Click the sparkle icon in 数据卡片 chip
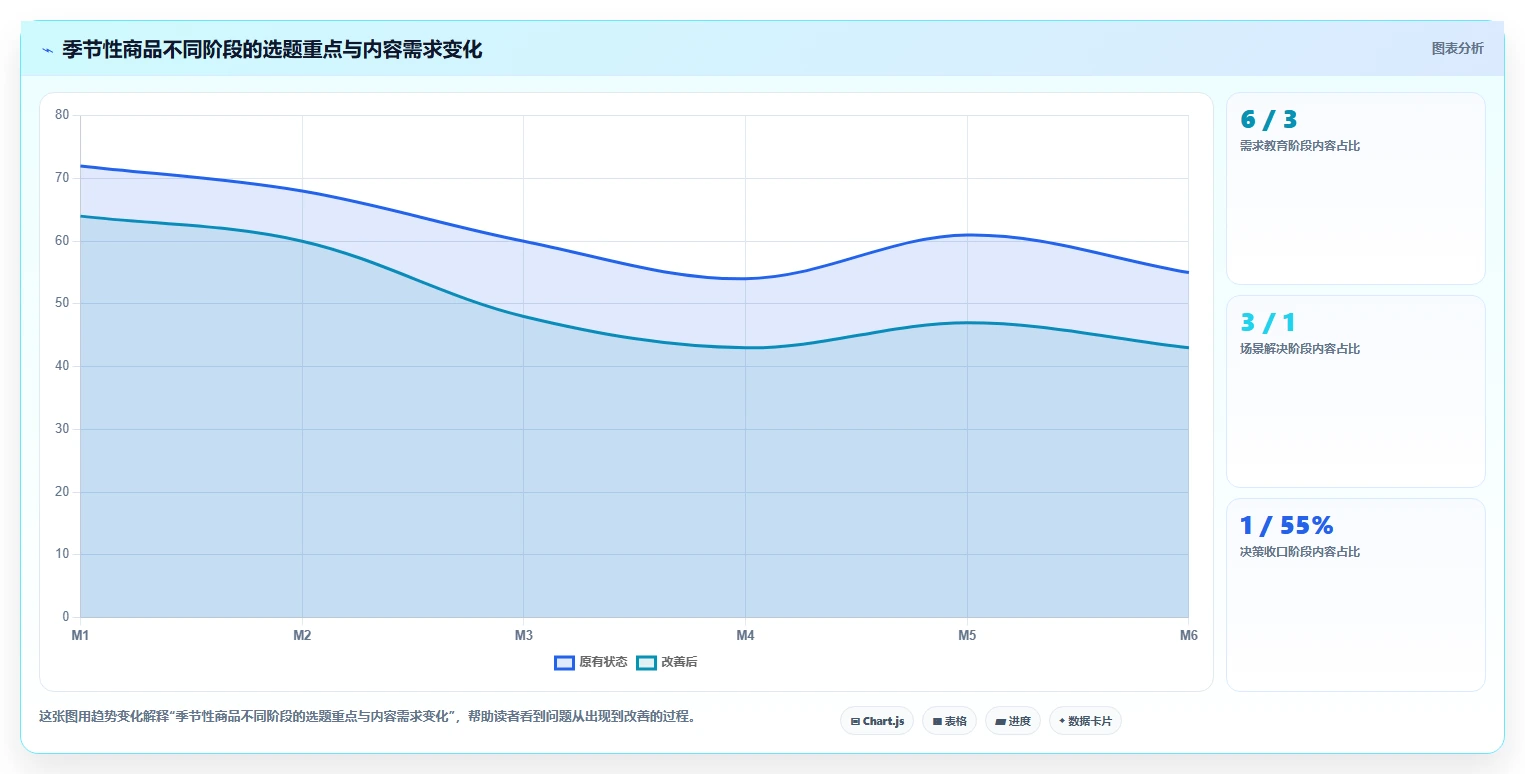The height and width of the screenshot is (774, 1525). tap(1062, 721)
